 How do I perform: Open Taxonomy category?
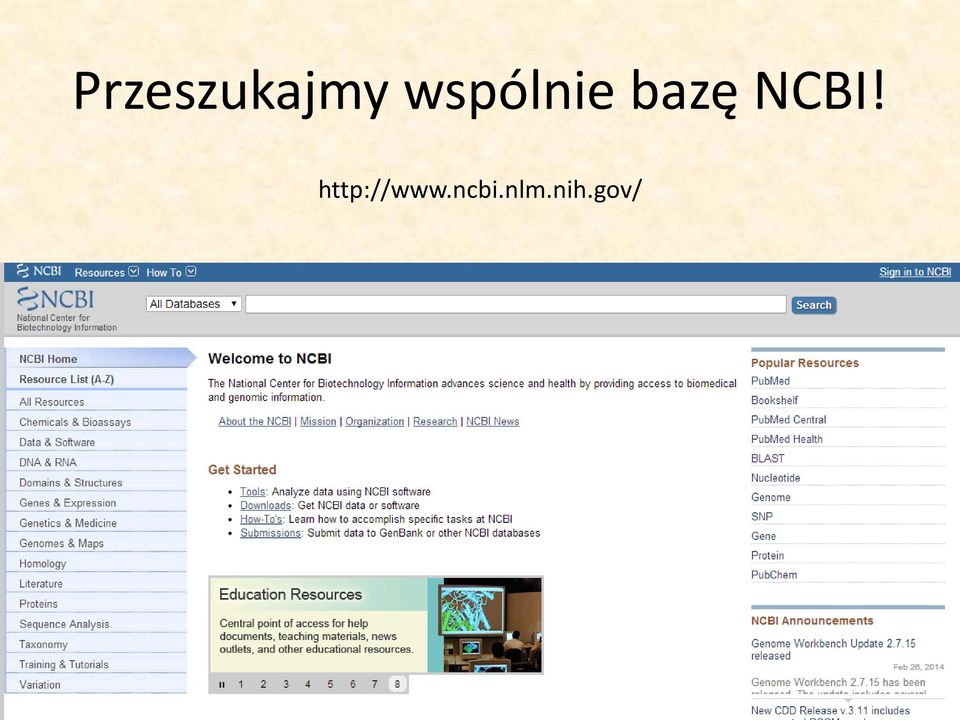click(x=96, y=644)
